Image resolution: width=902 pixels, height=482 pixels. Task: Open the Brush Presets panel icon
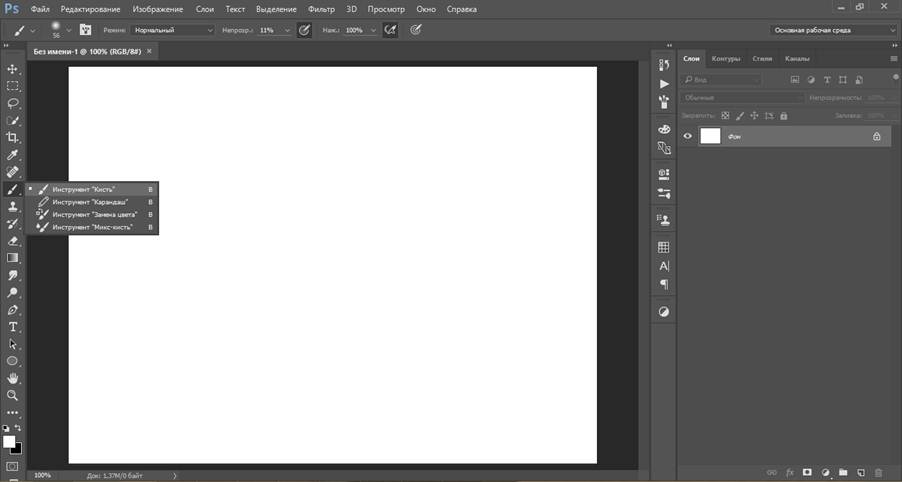(664, 102)
